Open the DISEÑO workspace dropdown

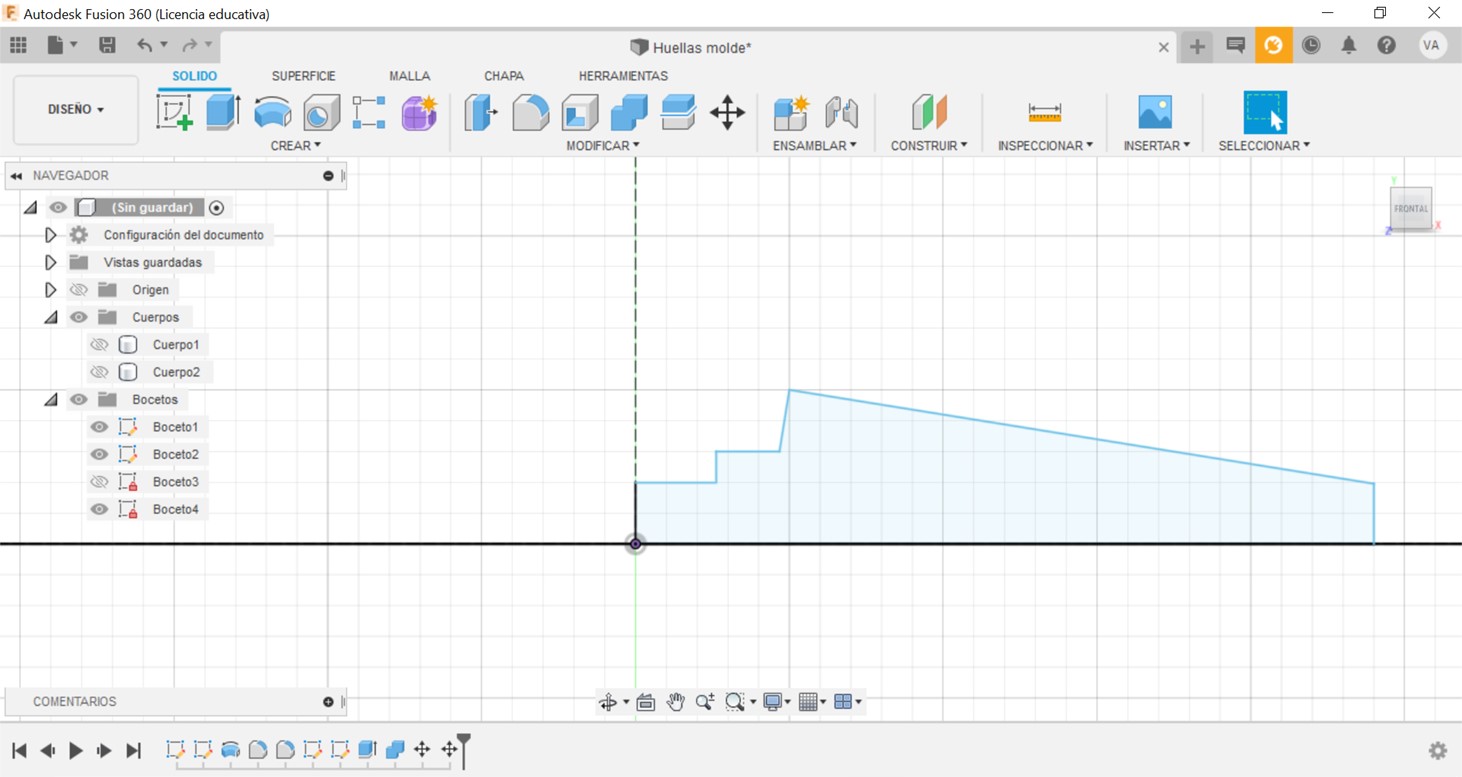(x=76, y=110)
